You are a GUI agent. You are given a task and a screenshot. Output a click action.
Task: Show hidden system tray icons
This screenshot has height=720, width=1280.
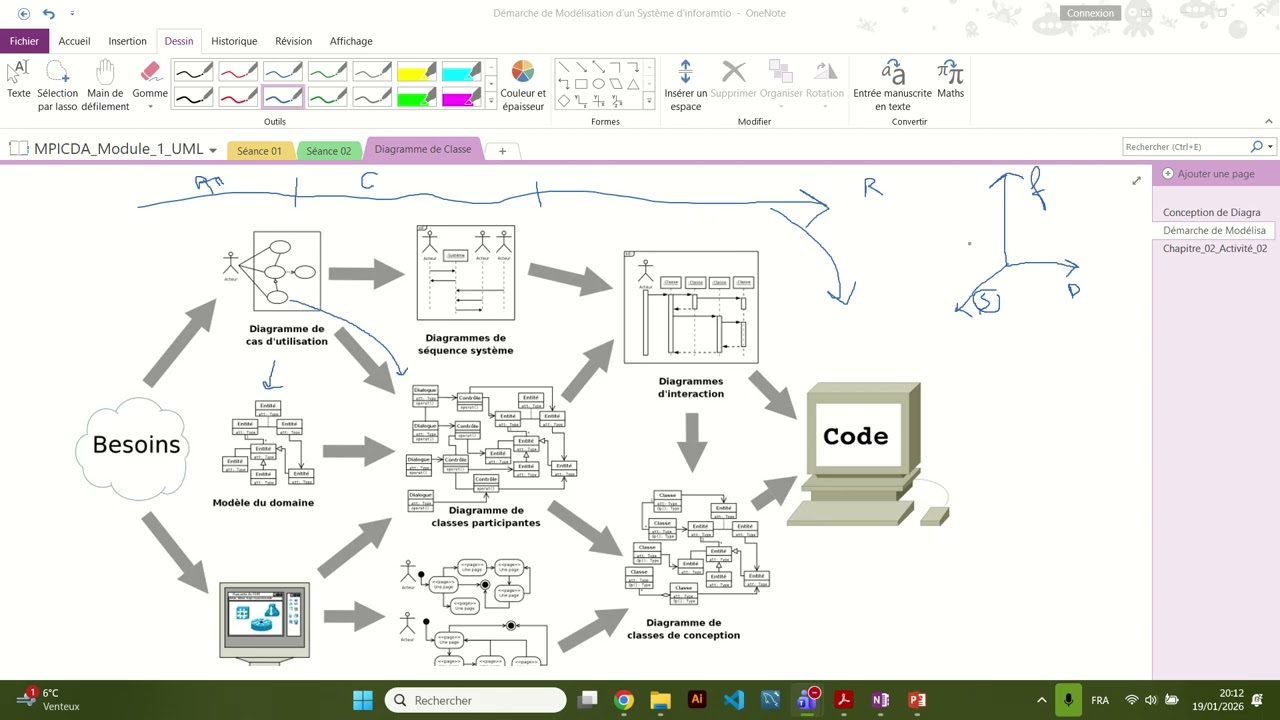tap(1042, 700)
